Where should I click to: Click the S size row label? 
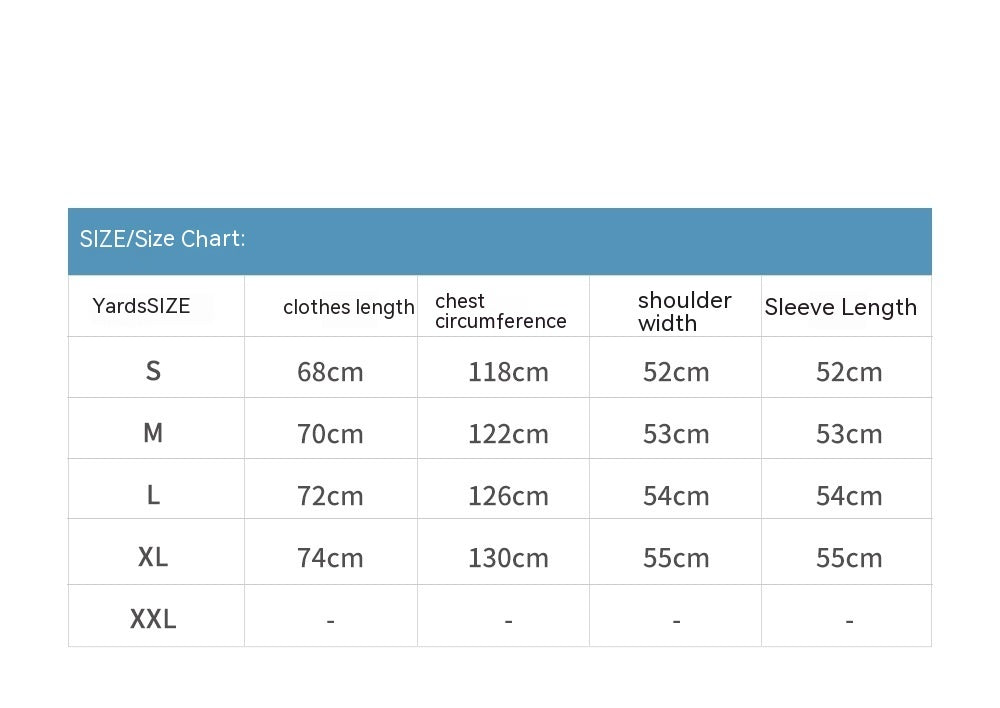[x=153, y=371]
